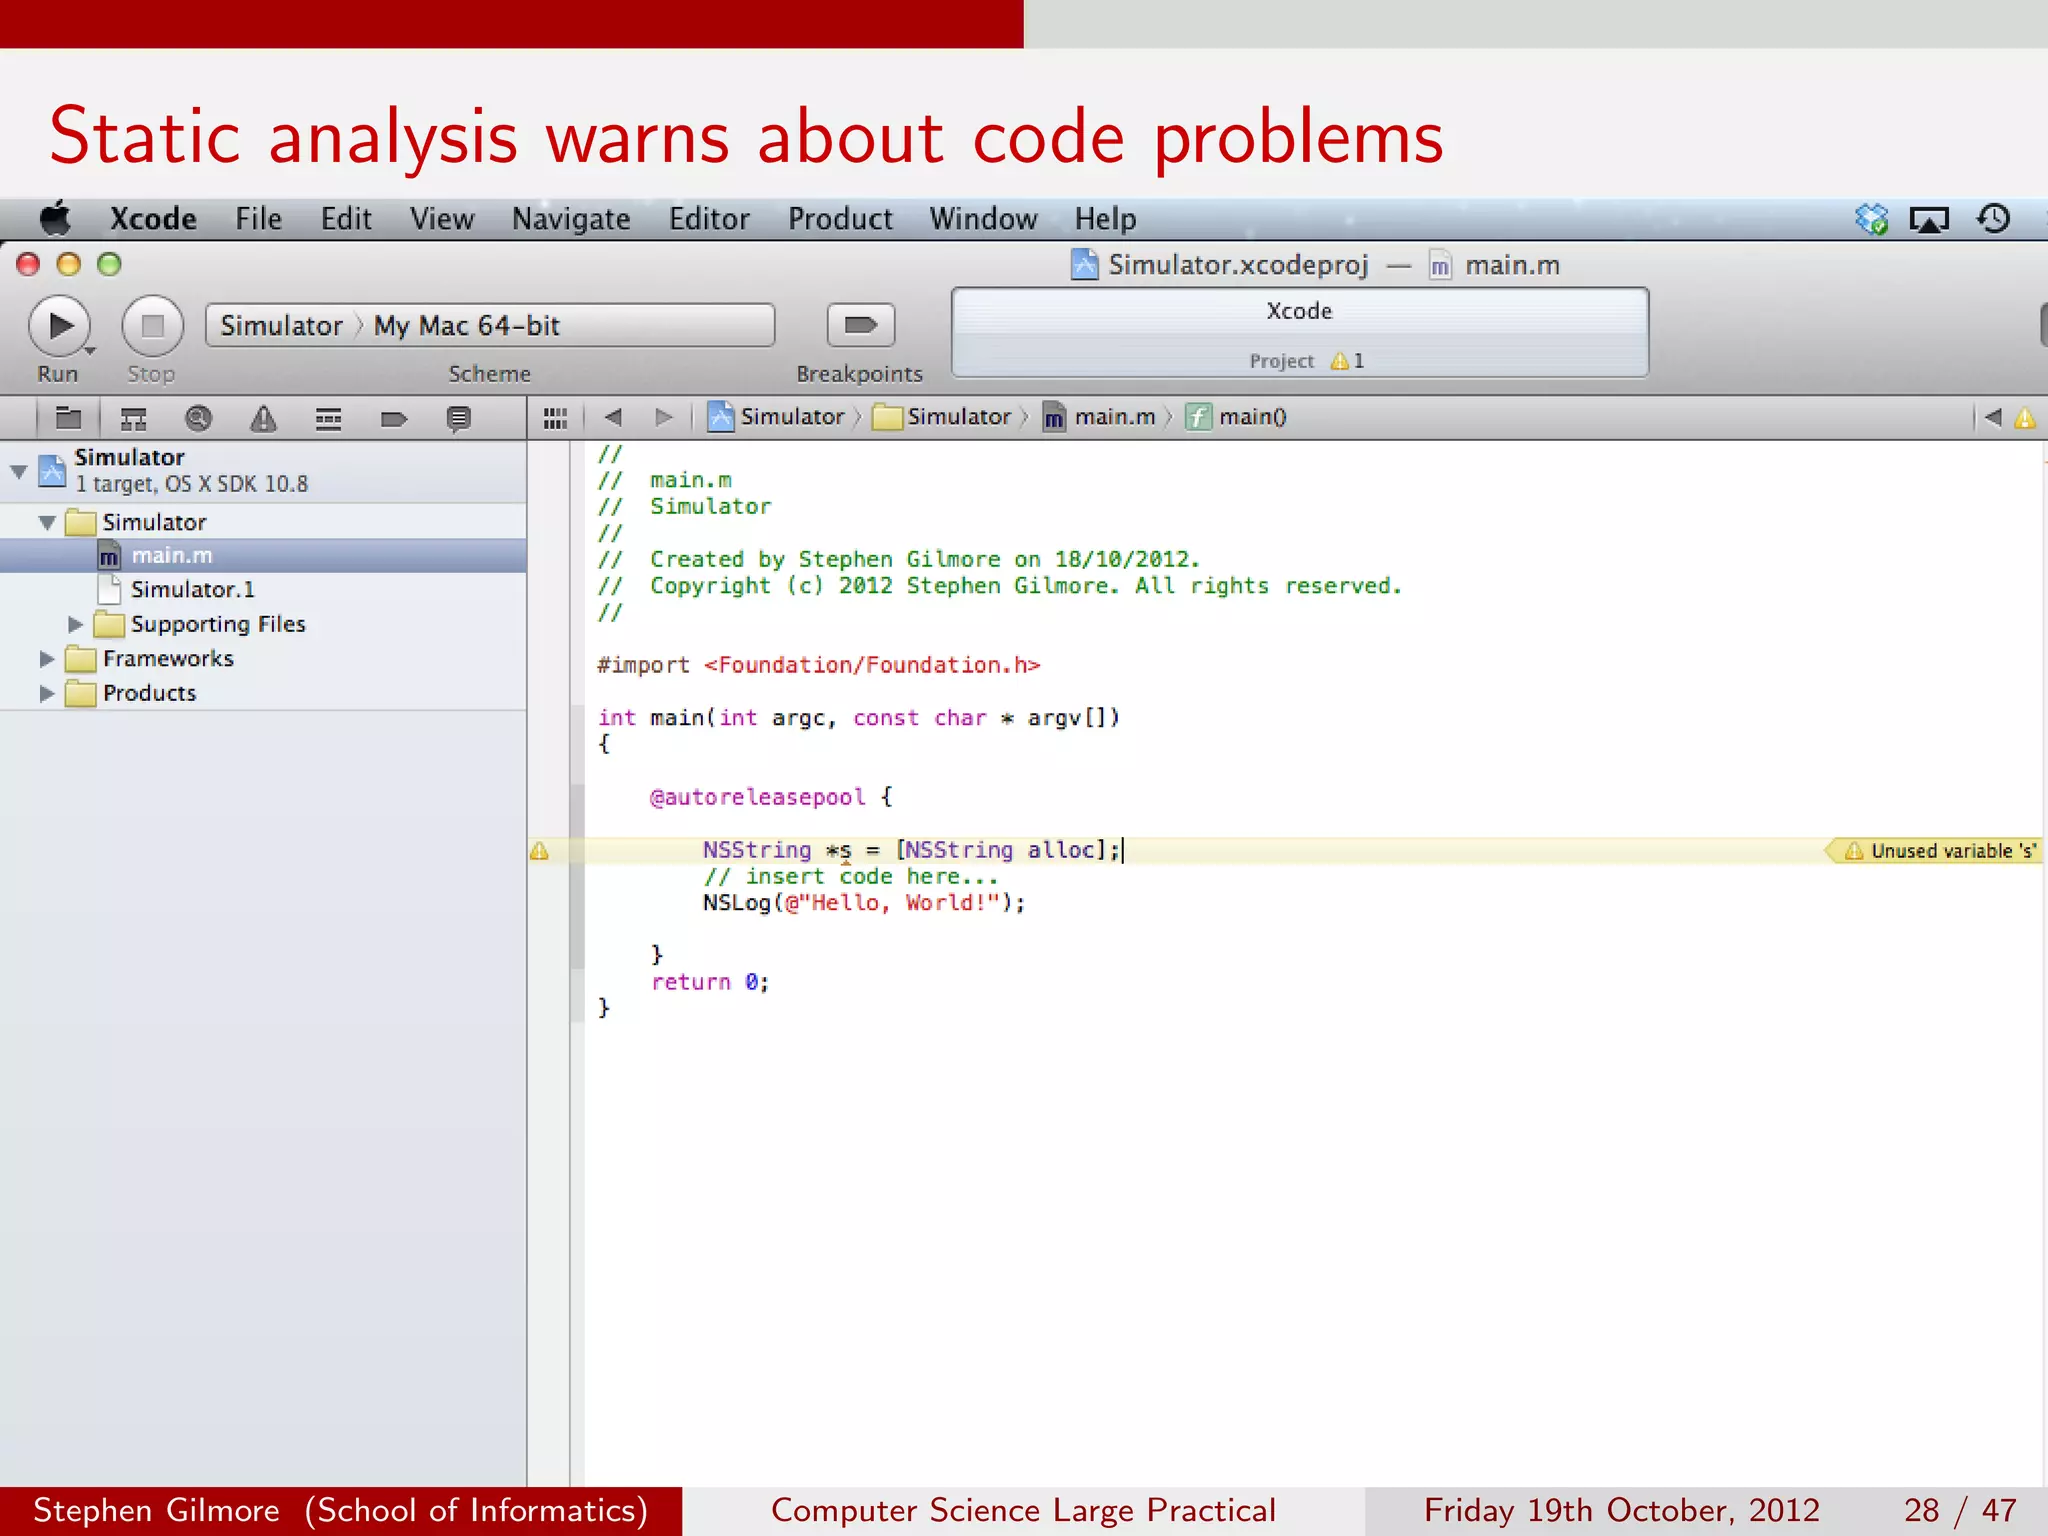The image size is (2048, 1536).
Task: Click the jump bar warning icon
Action: coord(2025,418)
